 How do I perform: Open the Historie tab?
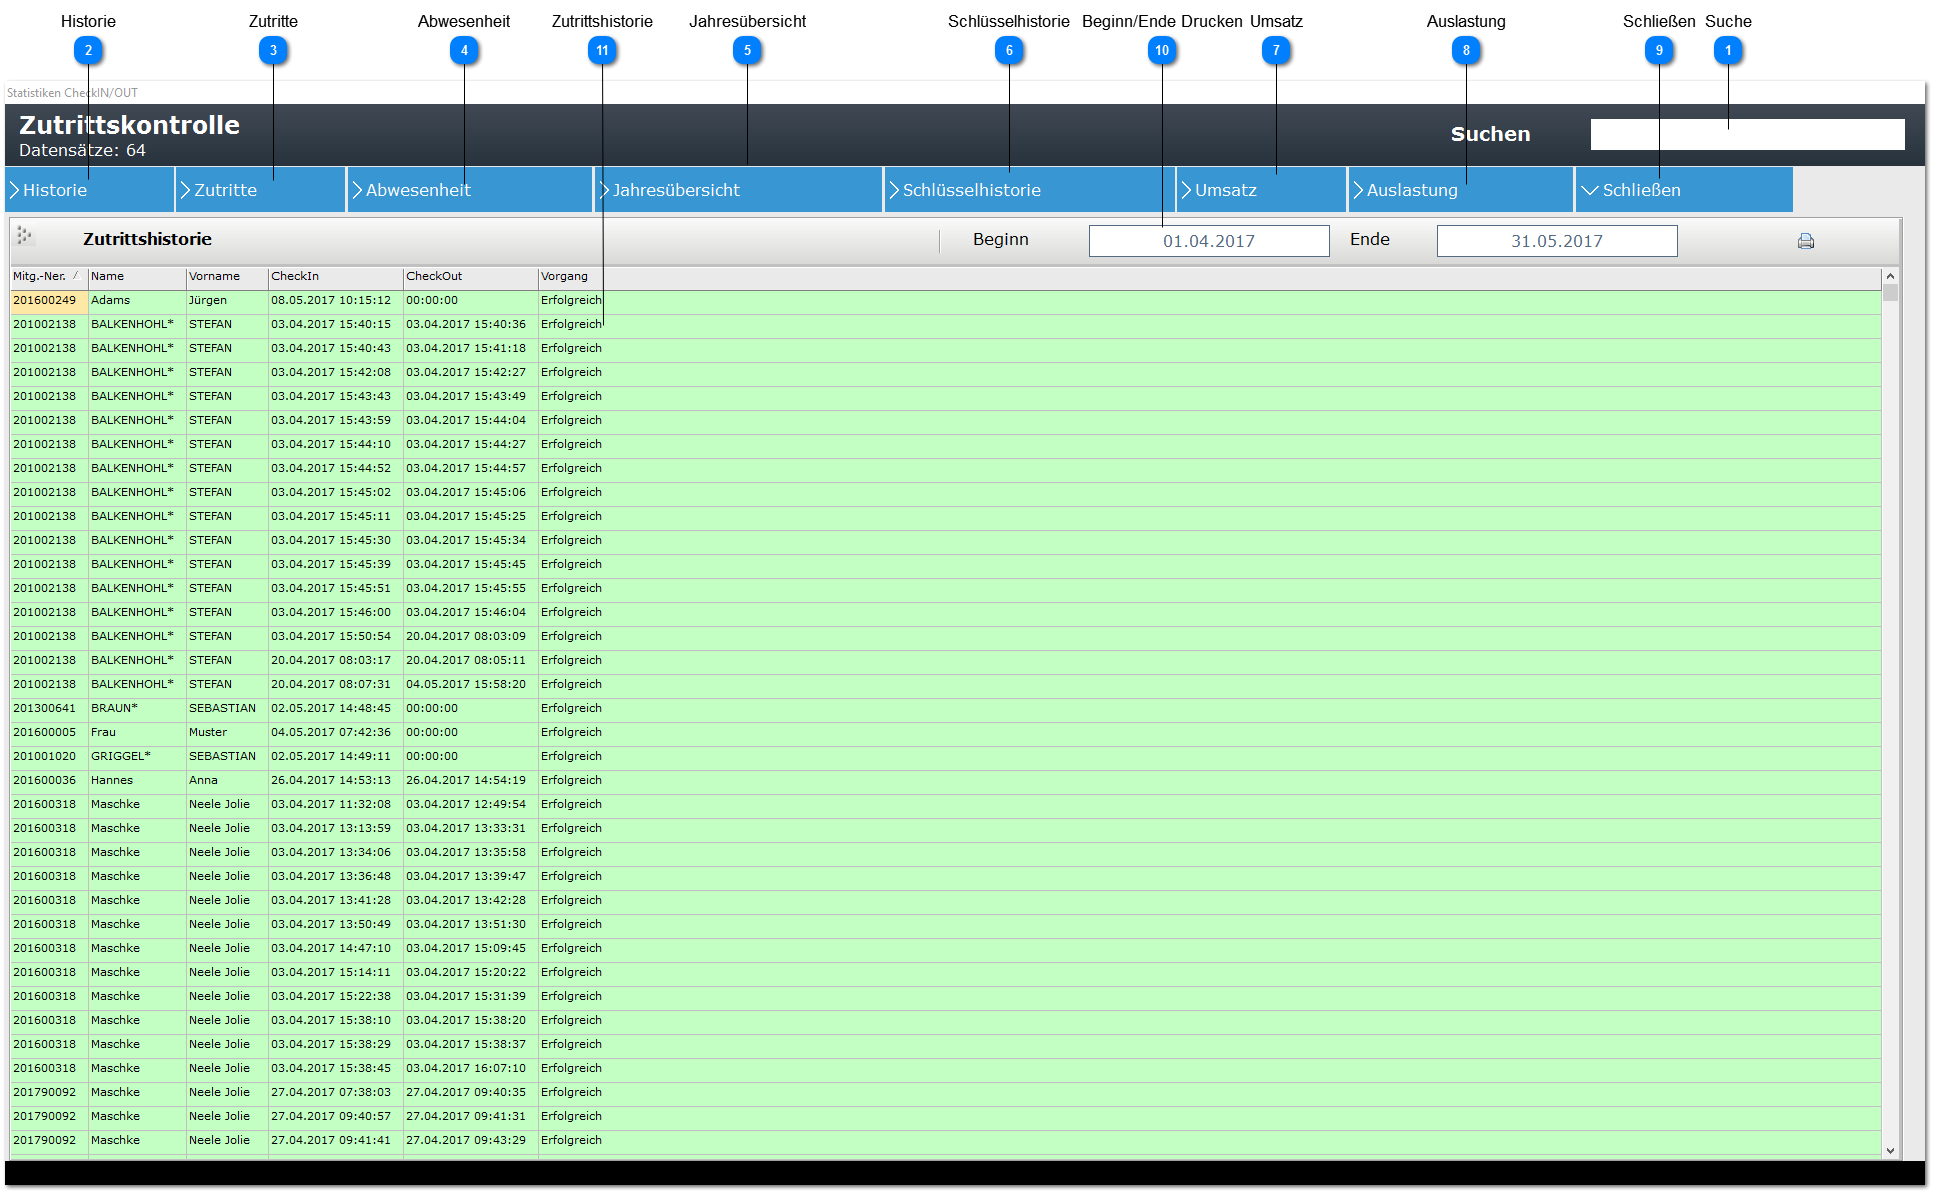tap(90, 190)
